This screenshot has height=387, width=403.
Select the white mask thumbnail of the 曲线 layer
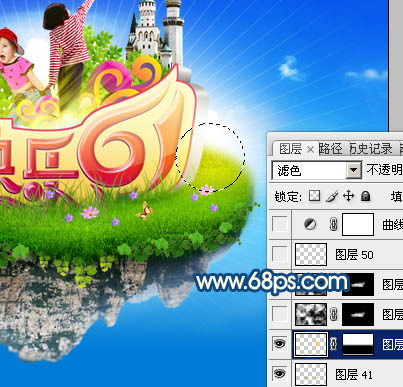(358, 224)
